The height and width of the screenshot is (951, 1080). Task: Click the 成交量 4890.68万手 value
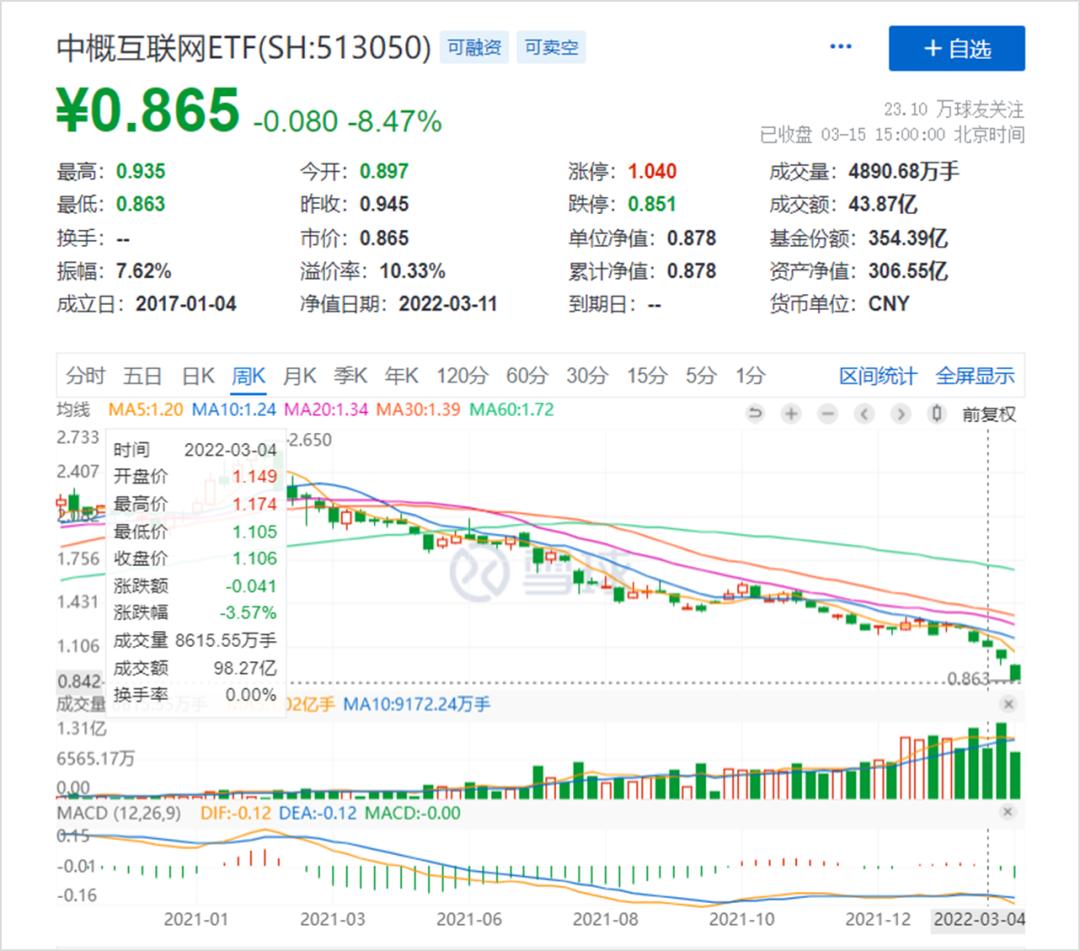click(x=904, y=171)
